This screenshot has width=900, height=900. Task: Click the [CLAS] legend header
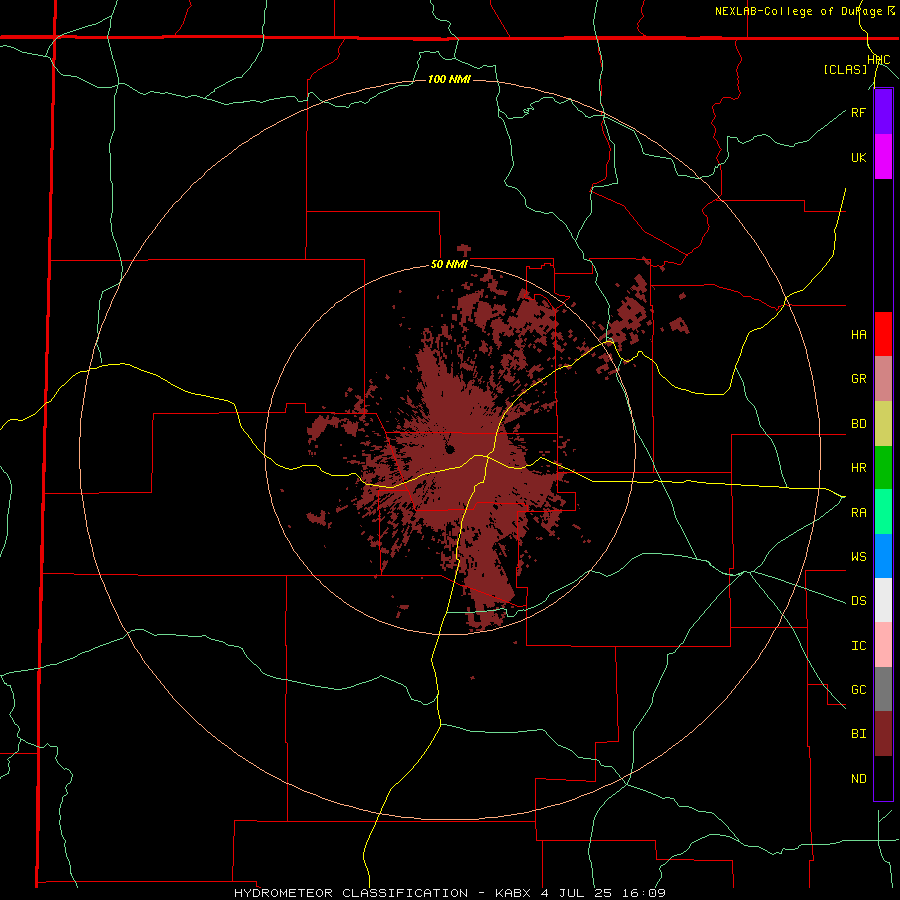[845, 70]
